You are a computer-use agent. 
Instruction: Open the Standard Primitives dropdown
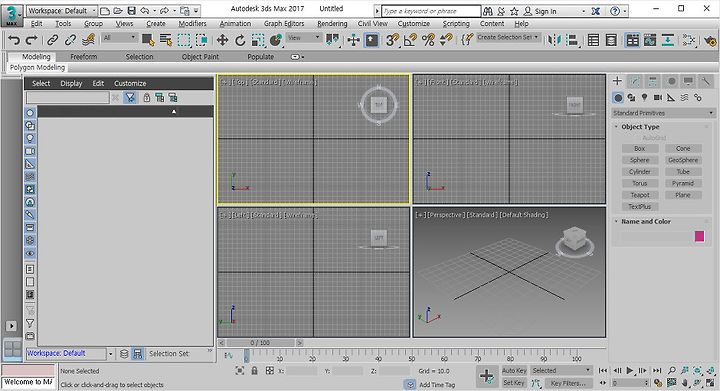coord(664,113)
